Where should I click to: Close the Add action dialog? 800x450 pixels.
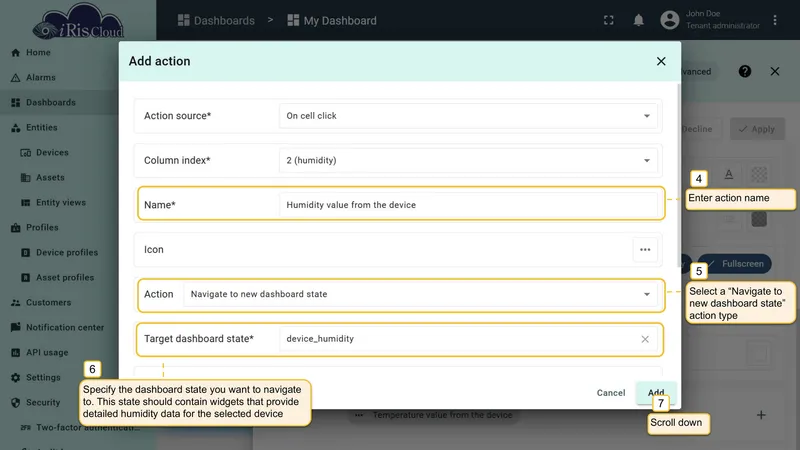pyautogui.click(x=661, y=61)
